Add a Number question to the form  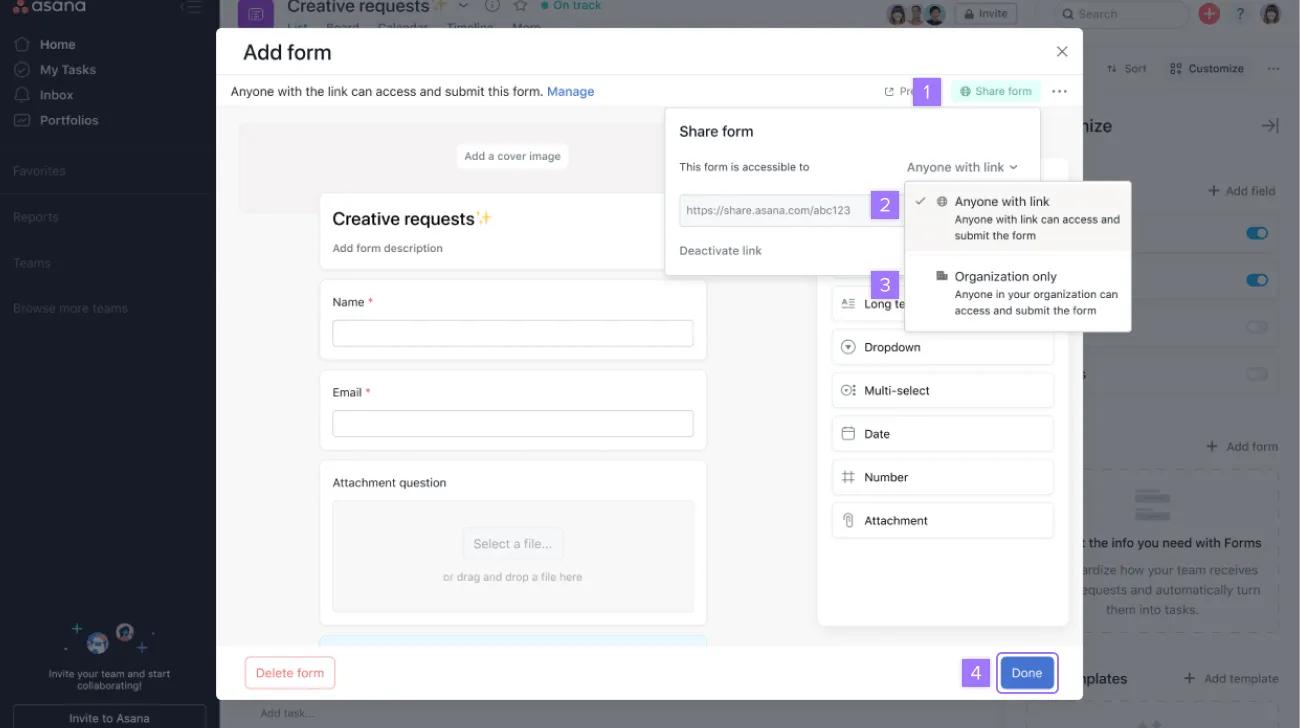(941, 476)
